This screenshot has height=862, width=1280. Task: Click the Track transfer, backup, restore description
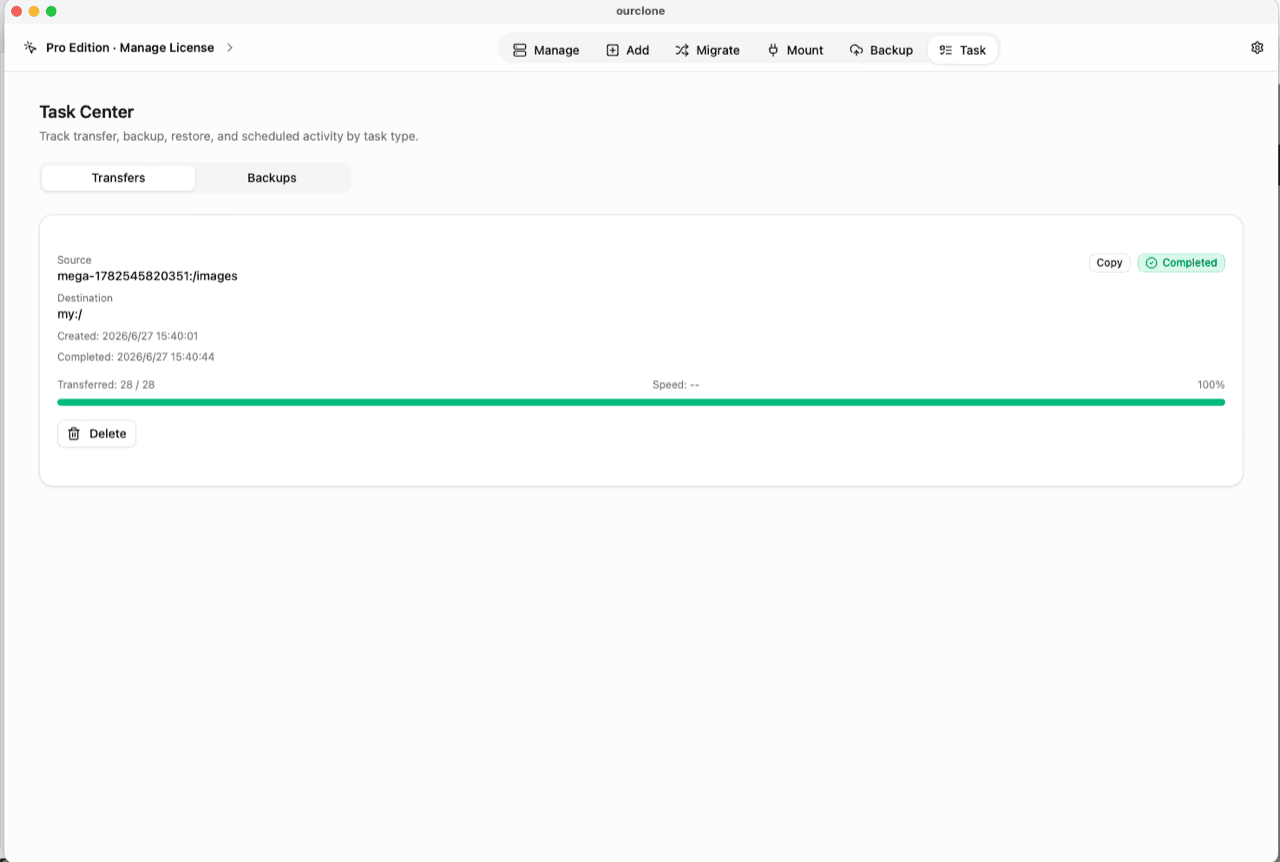(229, 136)
